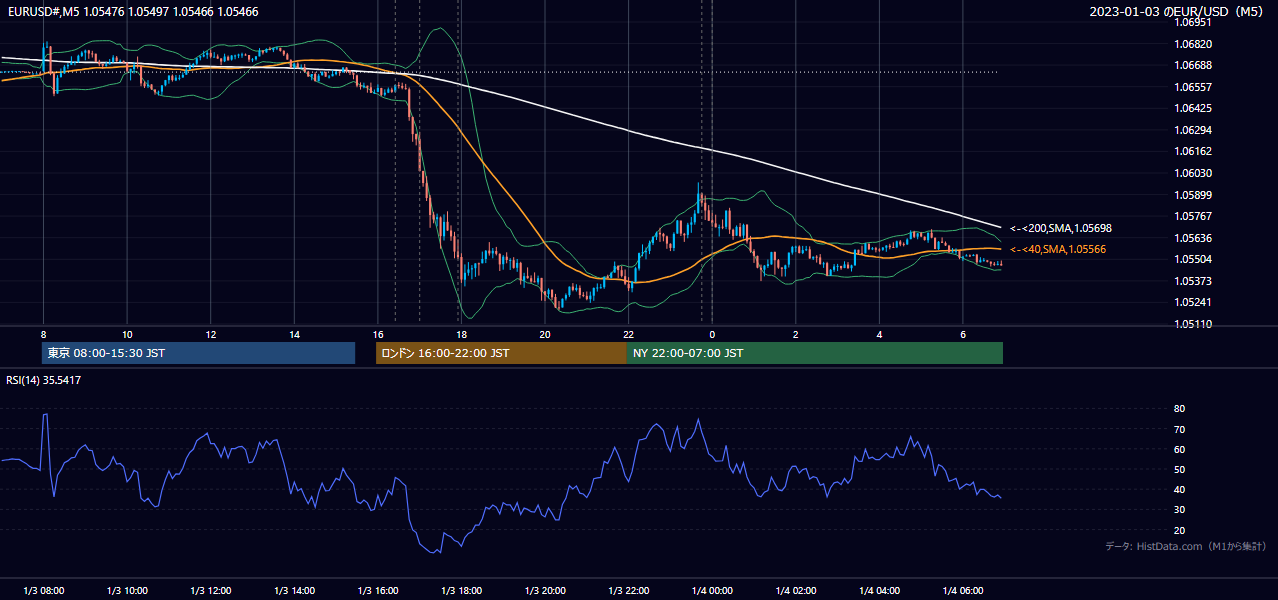
Task: Click the 1/3 16:00 bottom date label
Action: 378,591
